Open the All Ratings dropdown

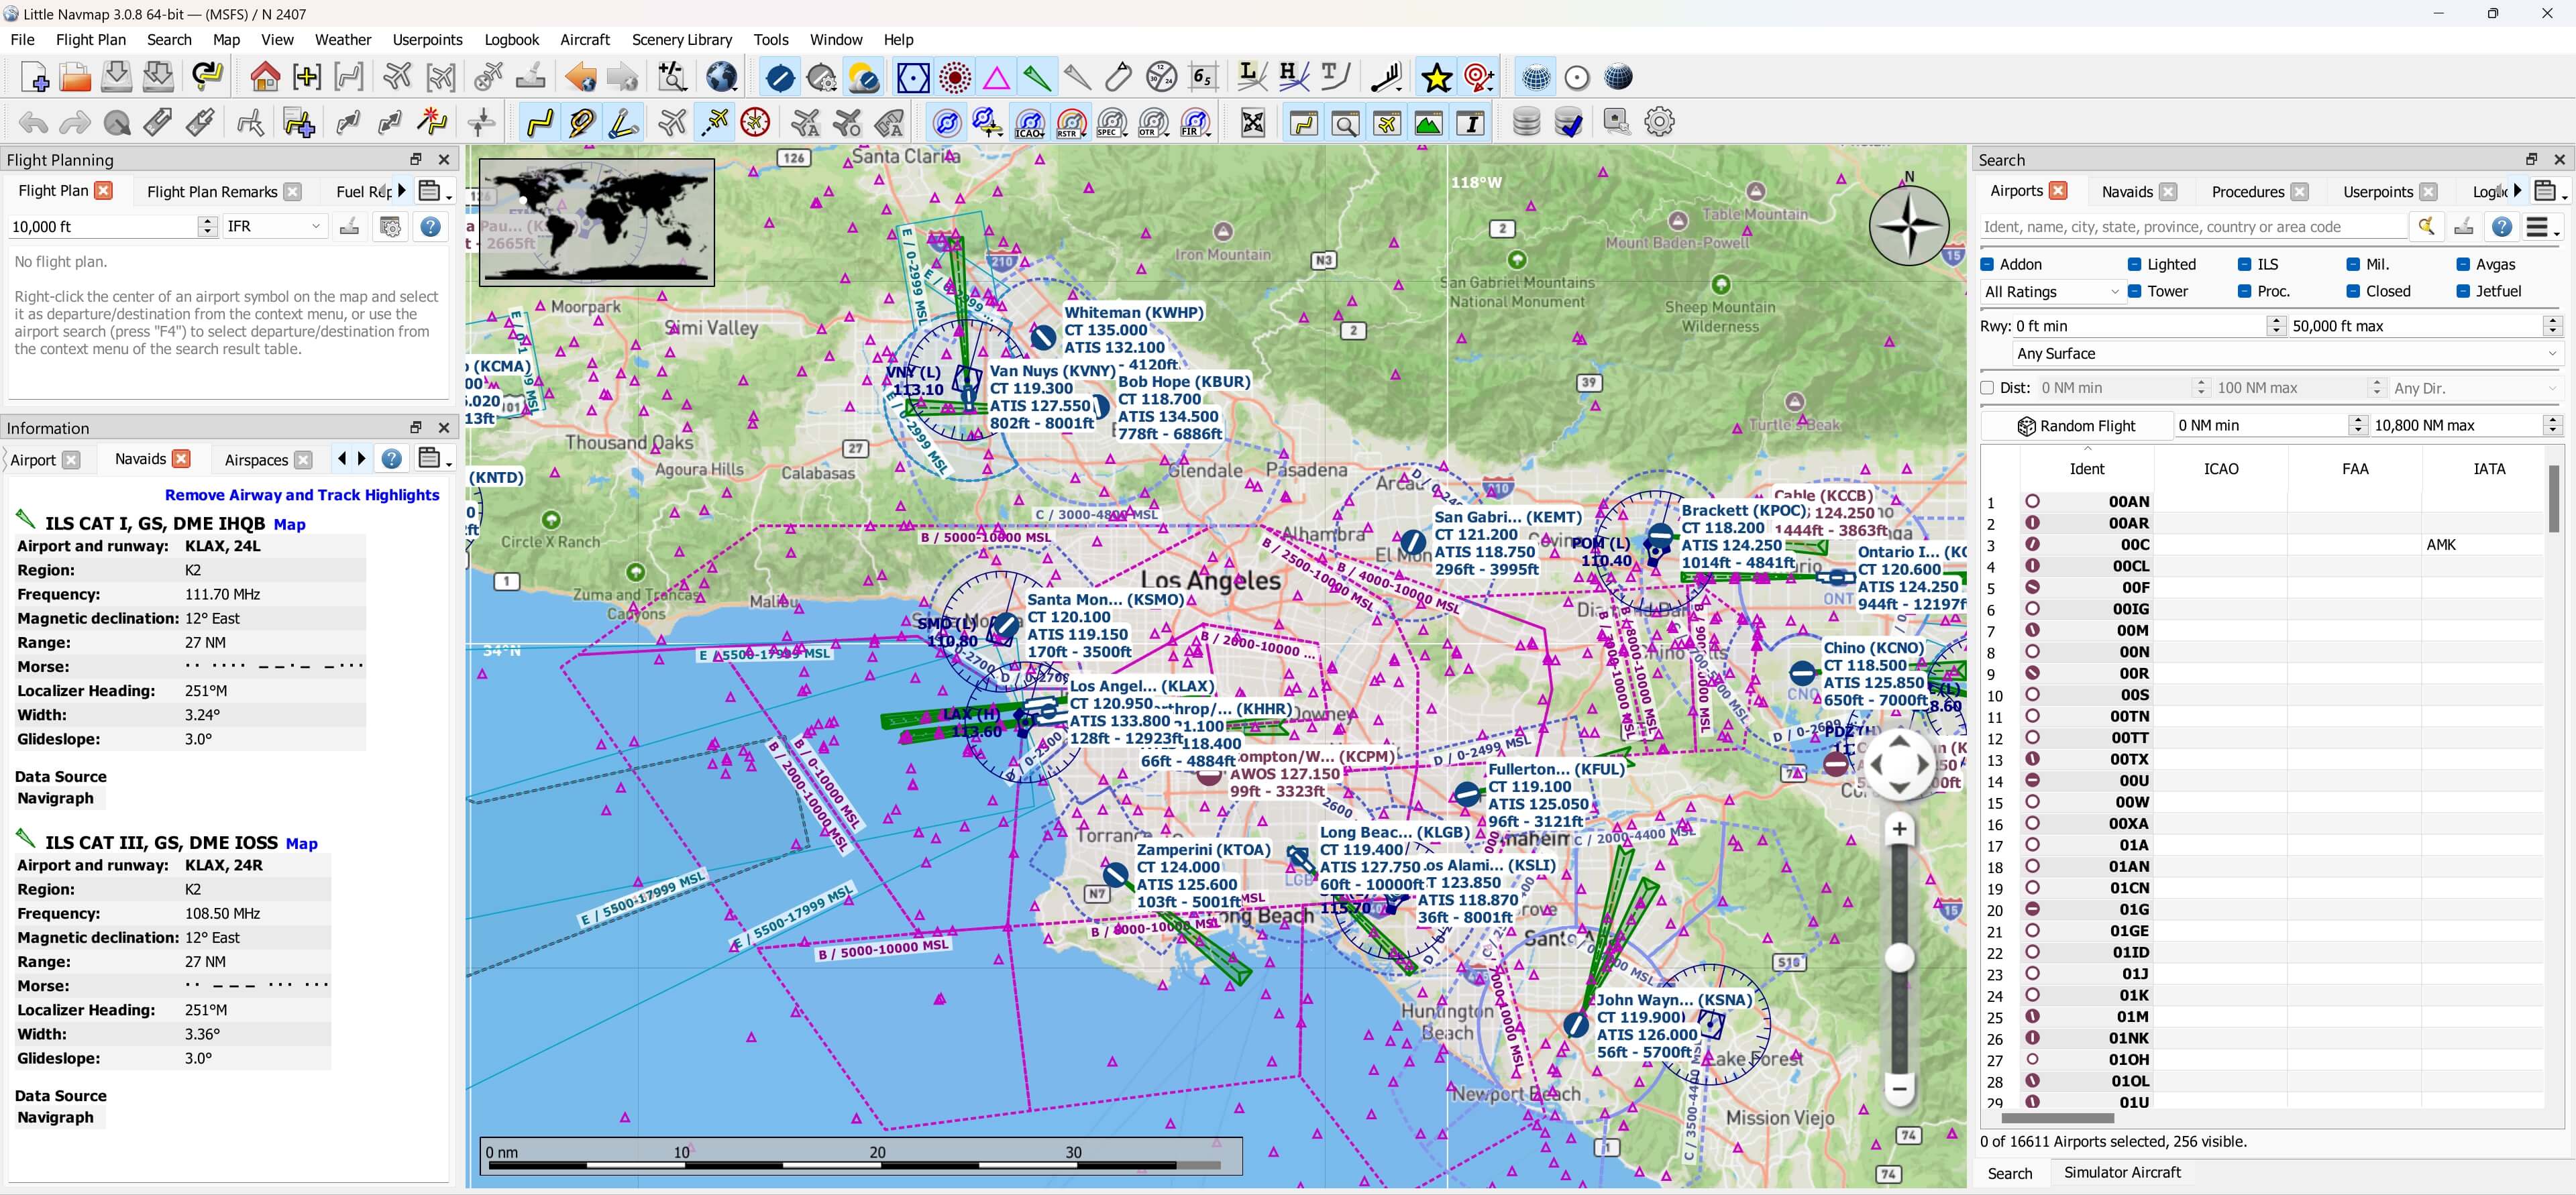pos(2050,292)
